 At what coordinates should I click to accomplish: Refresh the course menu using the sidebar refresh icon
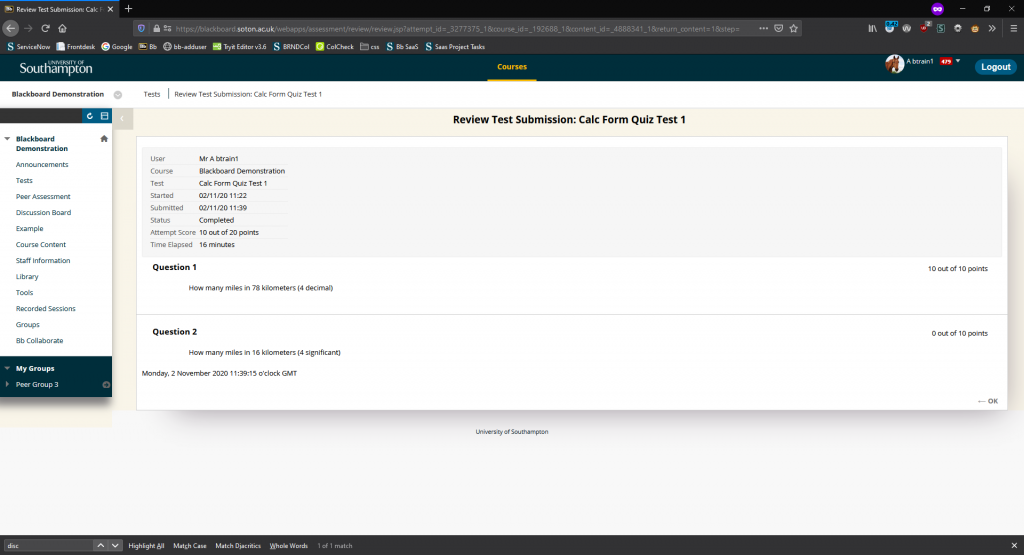89,116
